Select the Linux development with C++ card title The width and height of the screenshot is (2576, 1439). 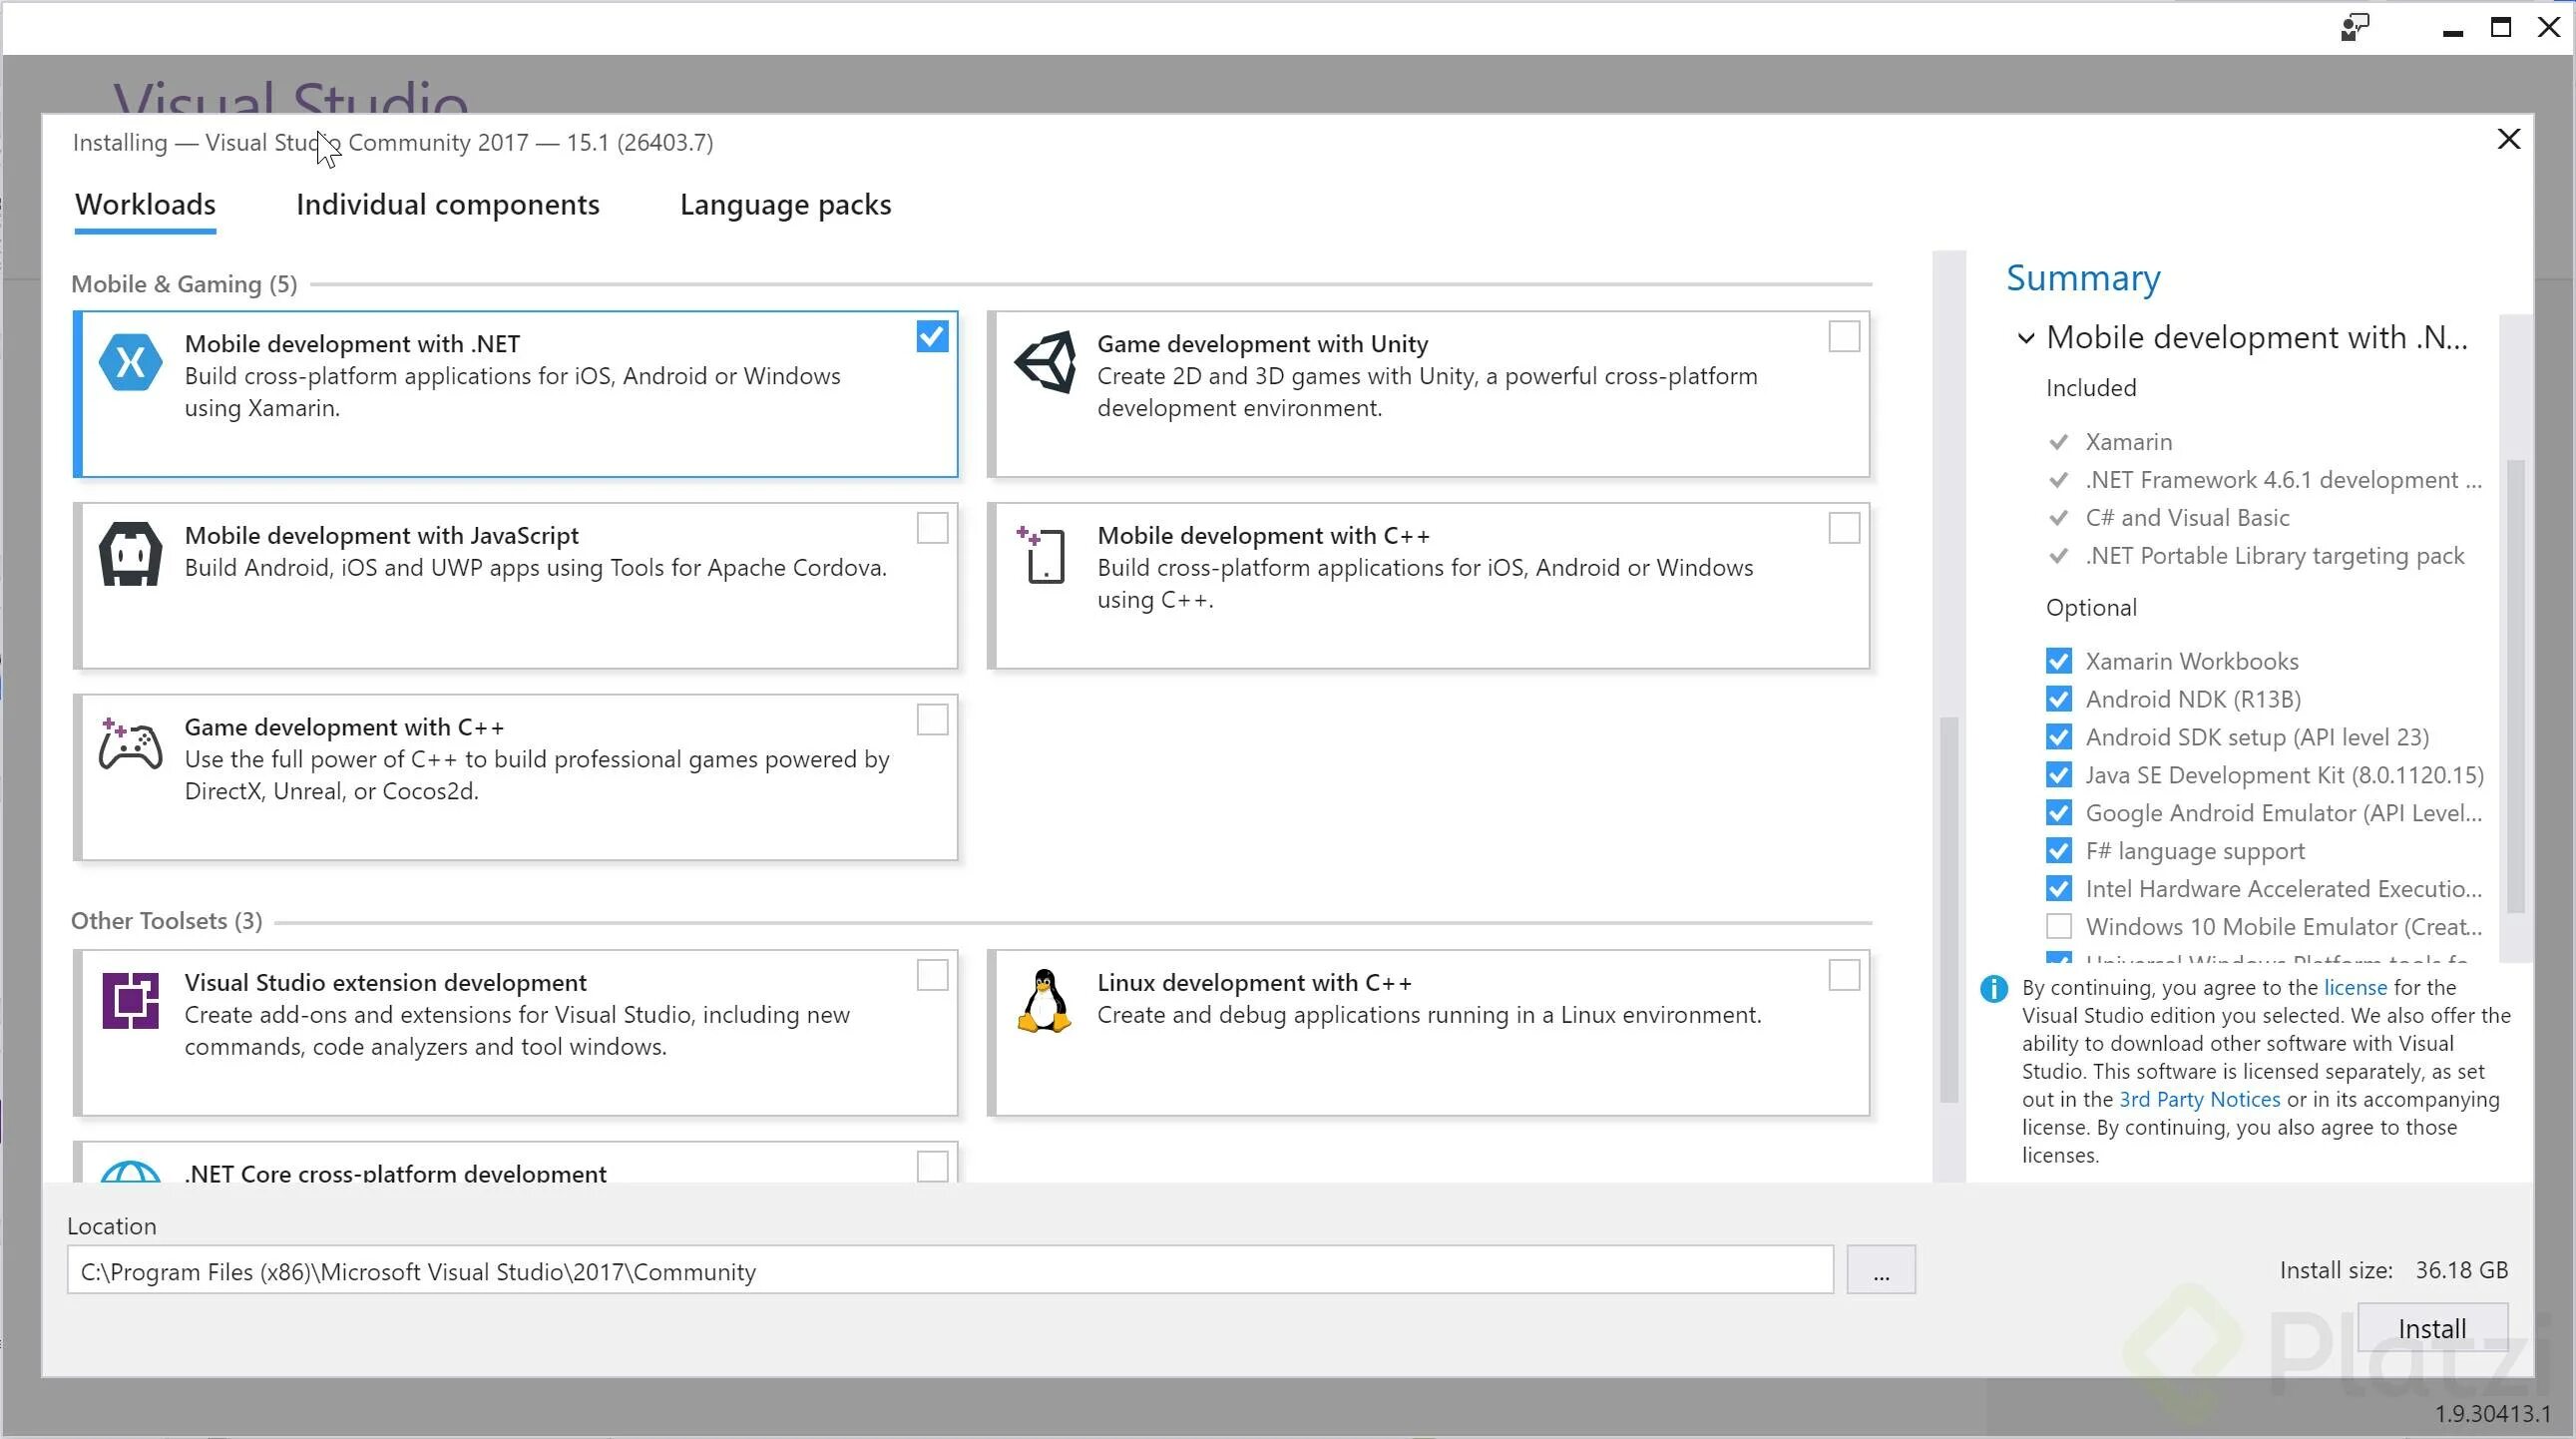(1254, 983)
